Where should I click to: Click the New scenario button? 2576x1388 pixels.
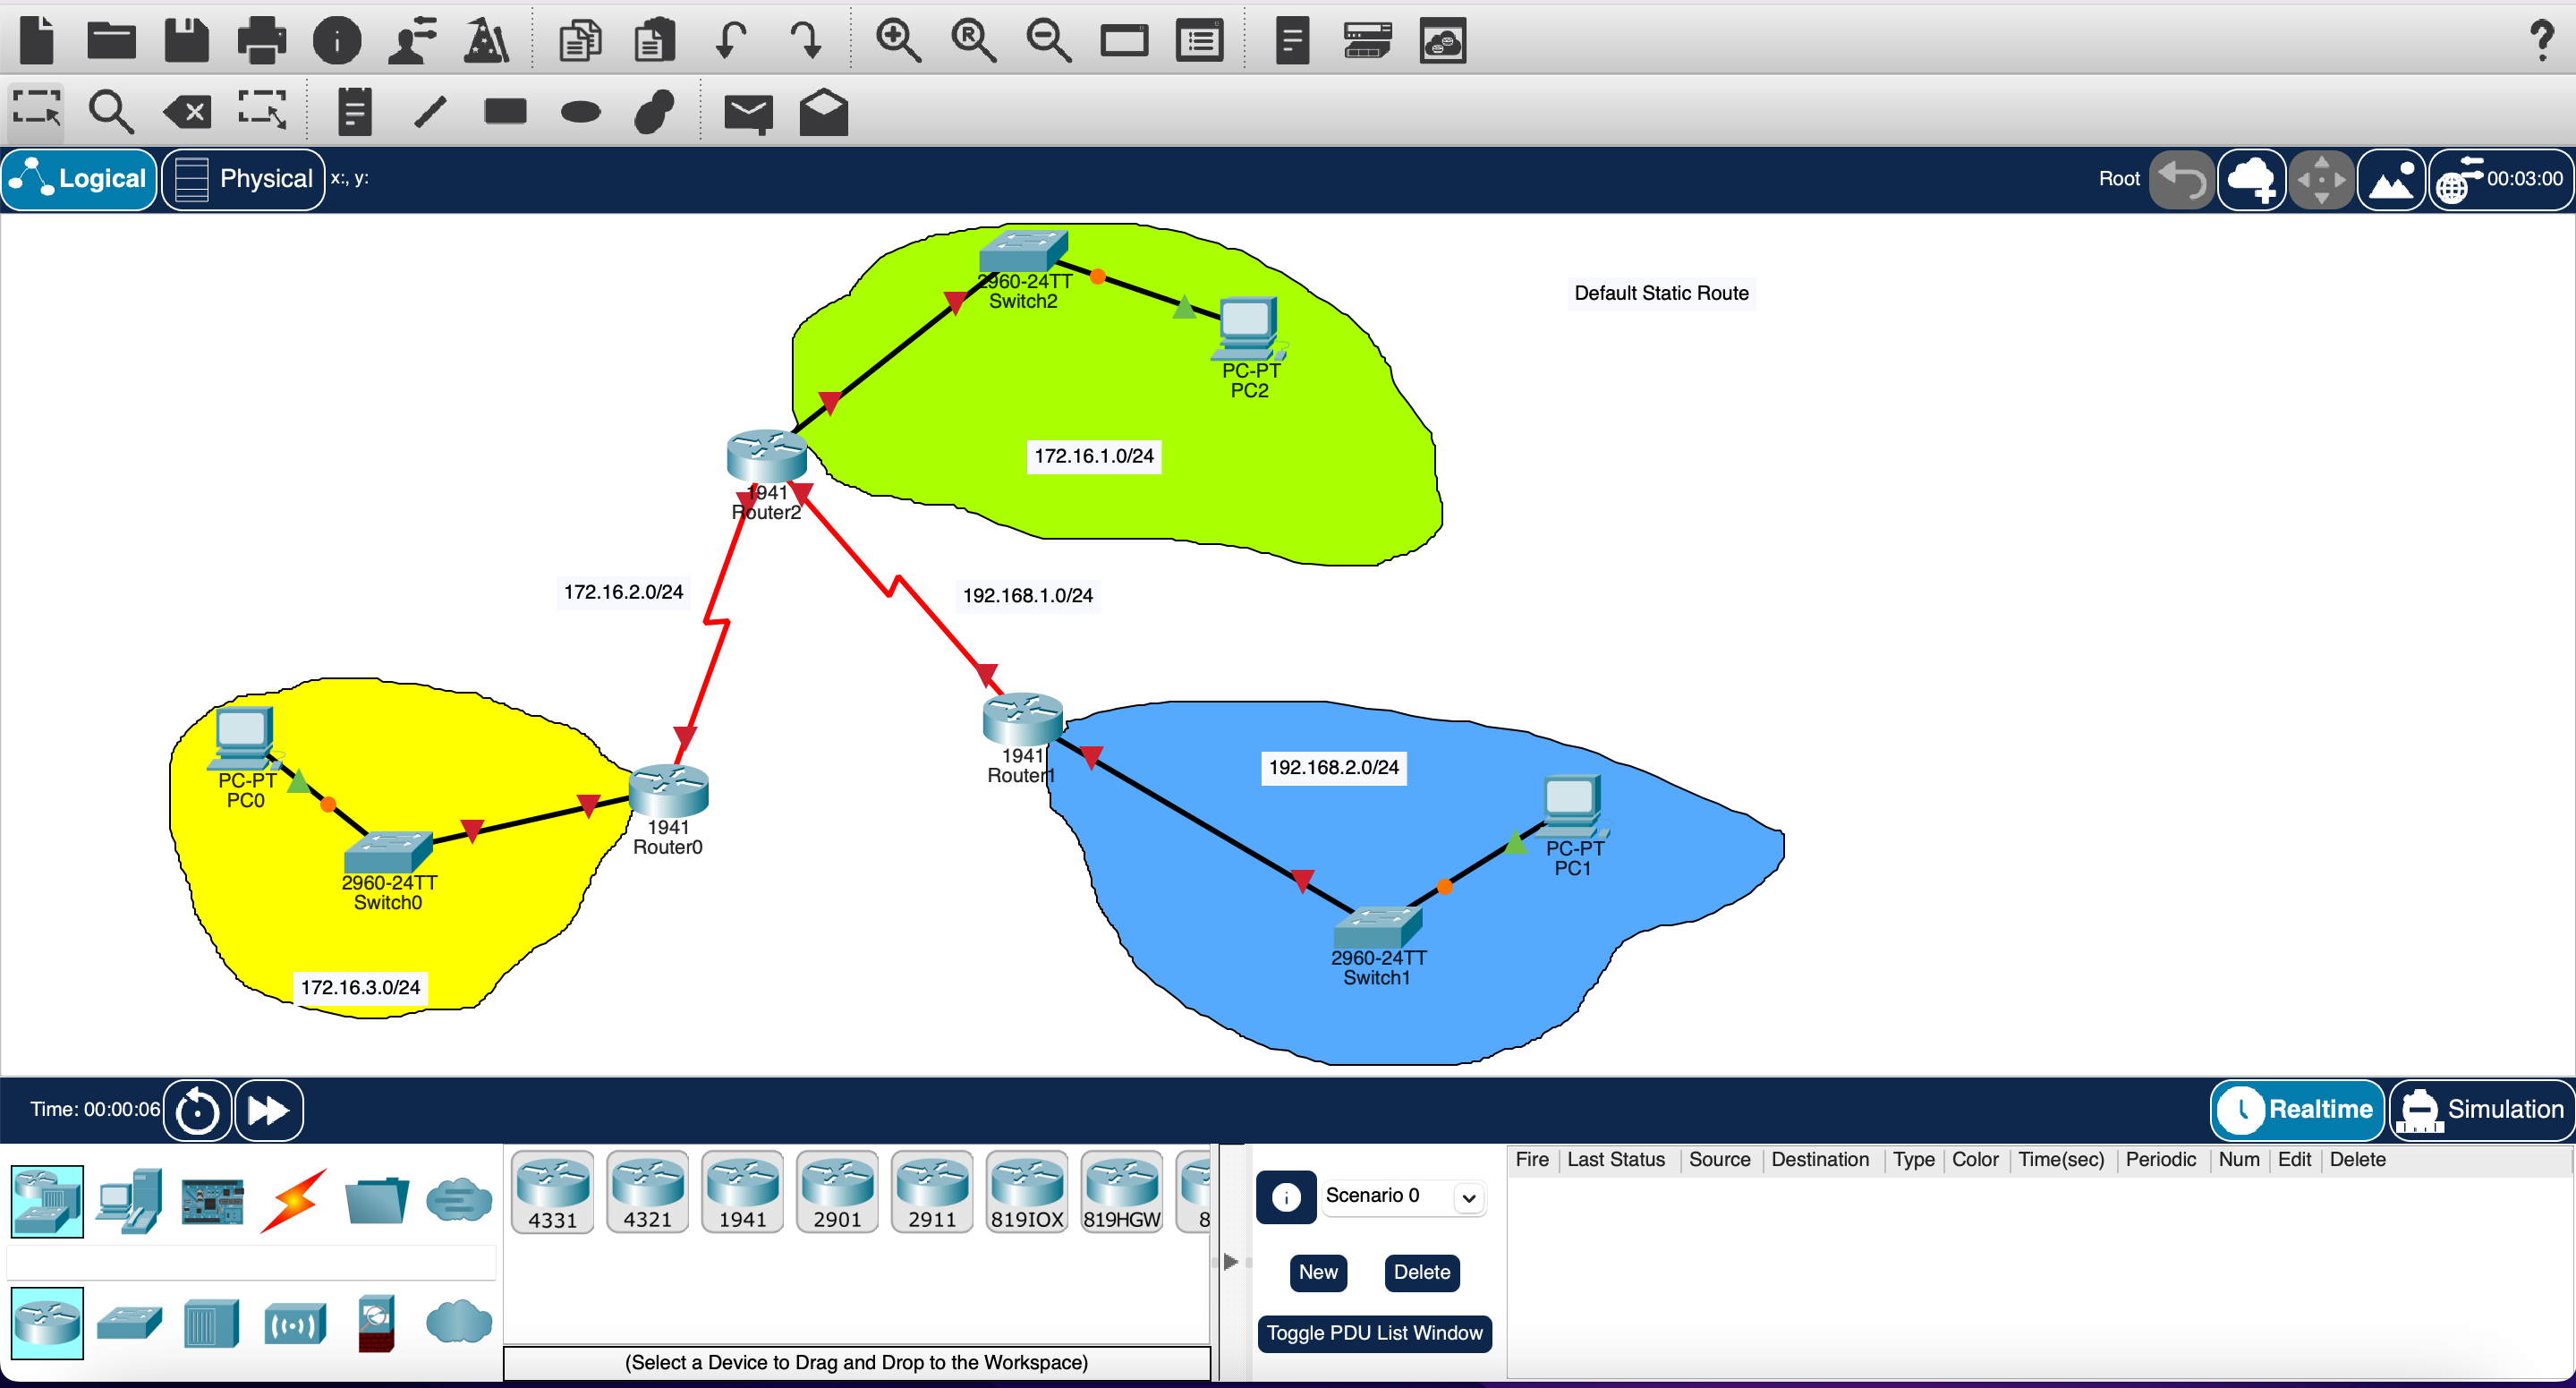[x=1317, y=1272]
